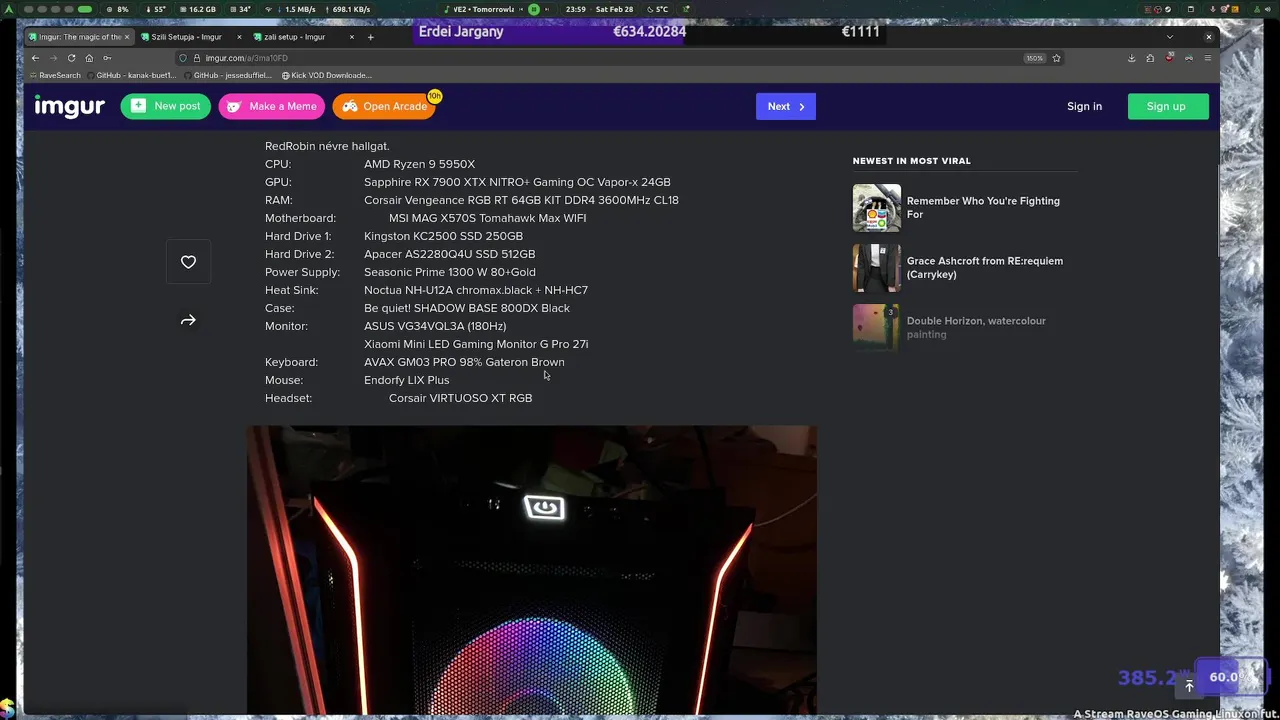Open the PC case RGB photo
The height and width of the screenshot is (720, 1280).
pos(532,570)
